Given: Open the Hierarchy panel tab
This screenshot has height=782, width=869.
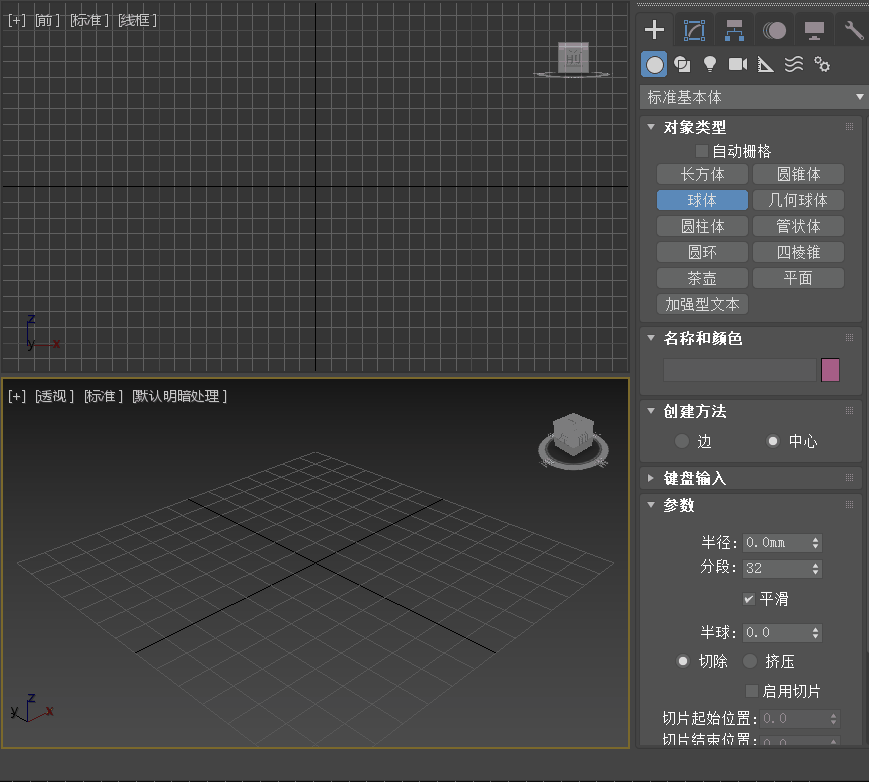Looking at the screenshot, I should coord(734,30).
